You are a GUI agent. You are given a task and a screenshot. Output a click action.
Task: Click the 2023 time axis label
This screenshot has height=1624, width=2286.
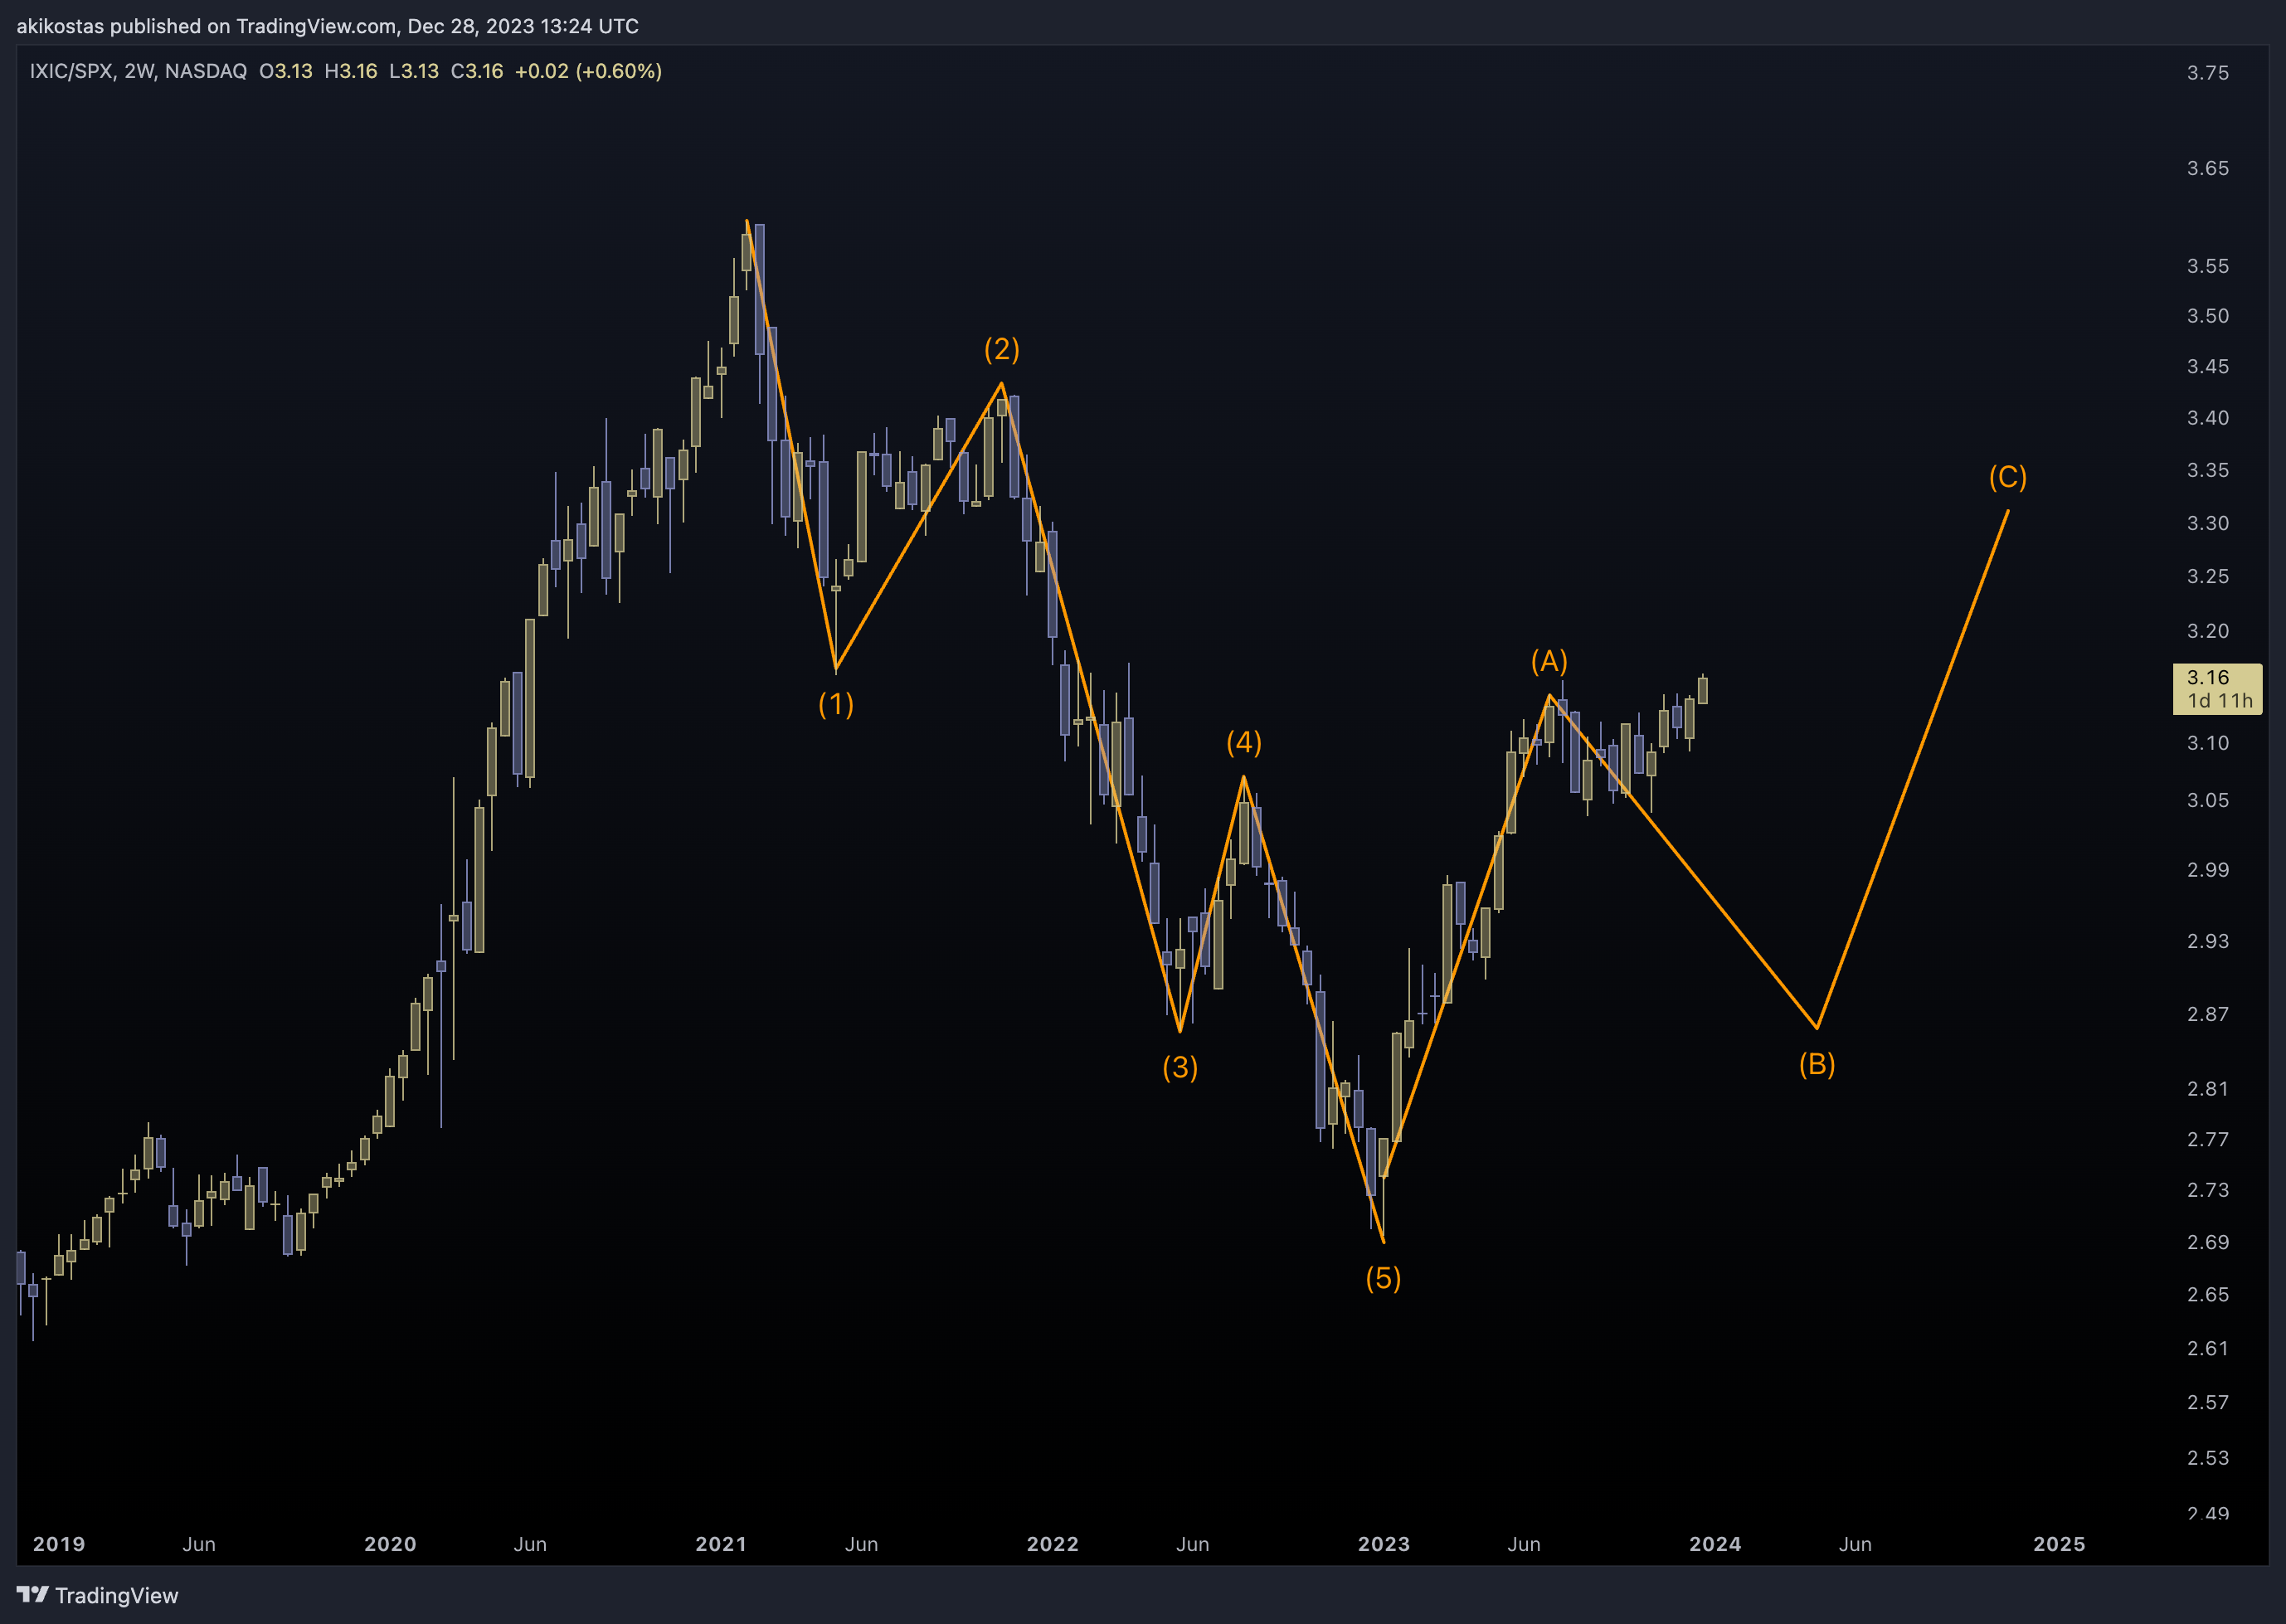tap(1384, 1544)
